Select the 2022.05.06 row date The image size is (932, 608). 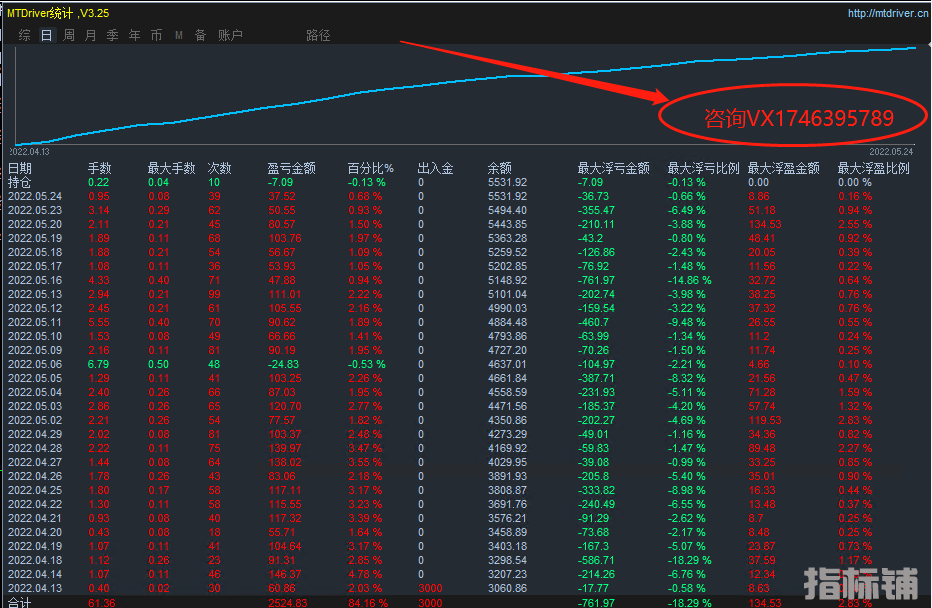(34, 365)
